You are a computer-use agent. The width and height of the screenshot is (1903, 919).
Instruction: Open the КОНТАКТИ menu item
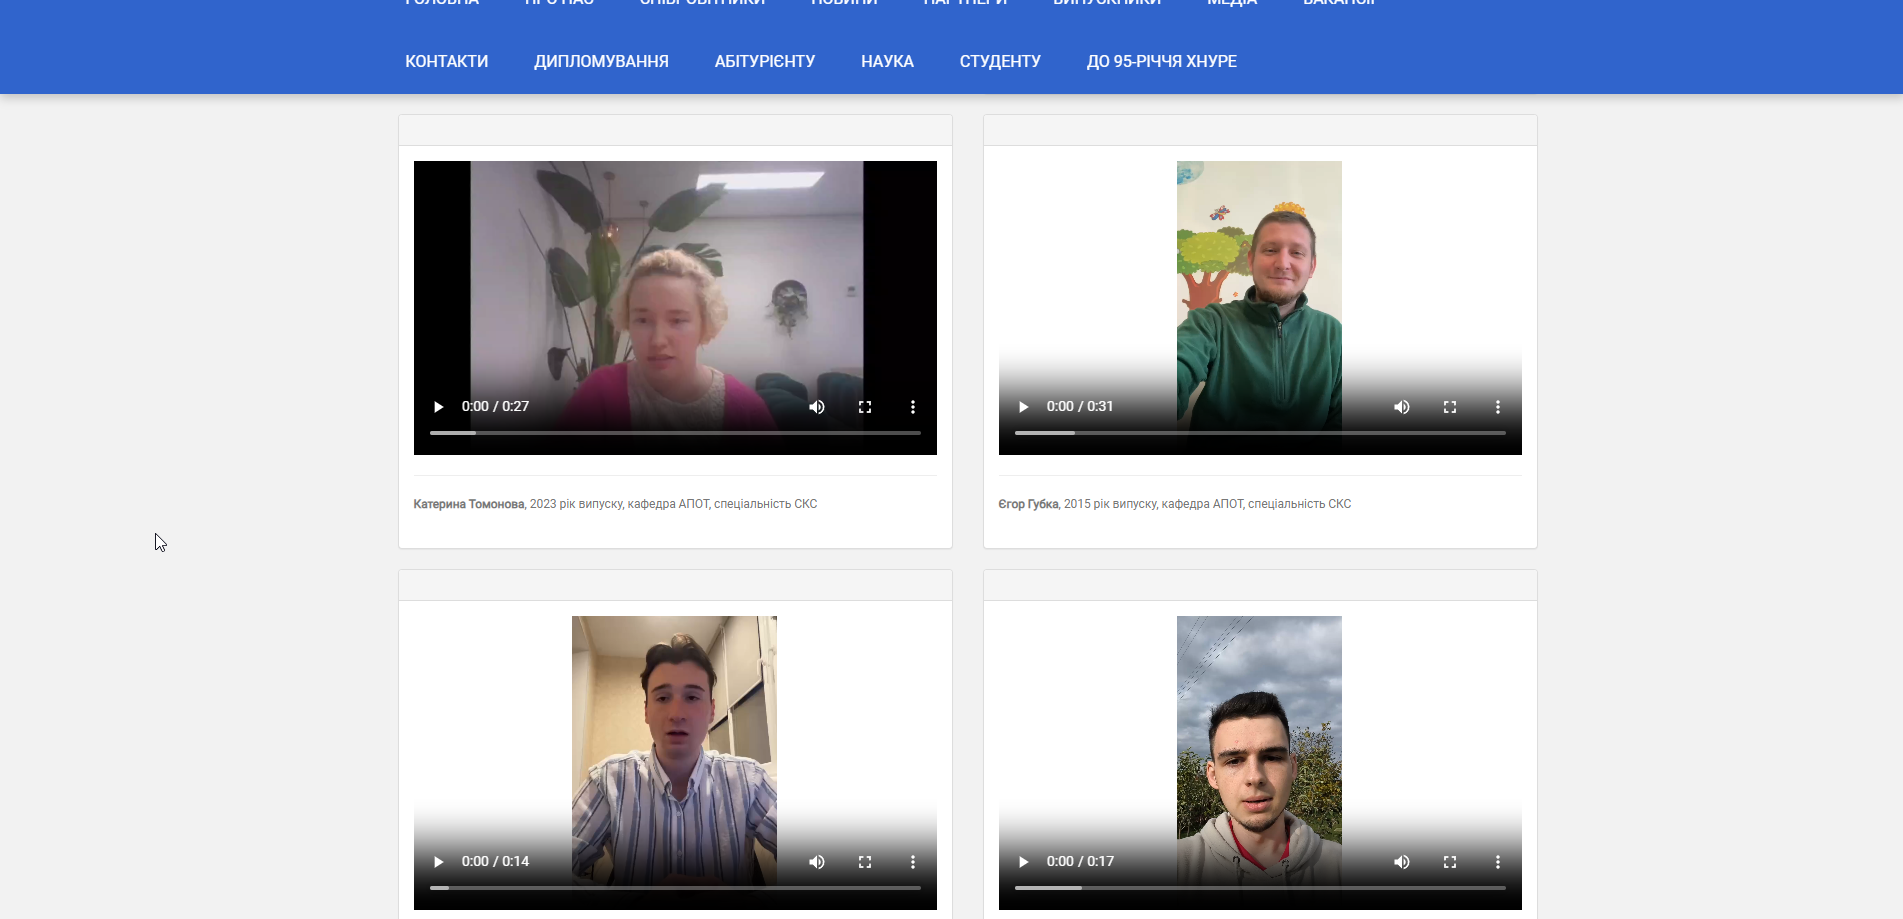[x=446, y=61]
